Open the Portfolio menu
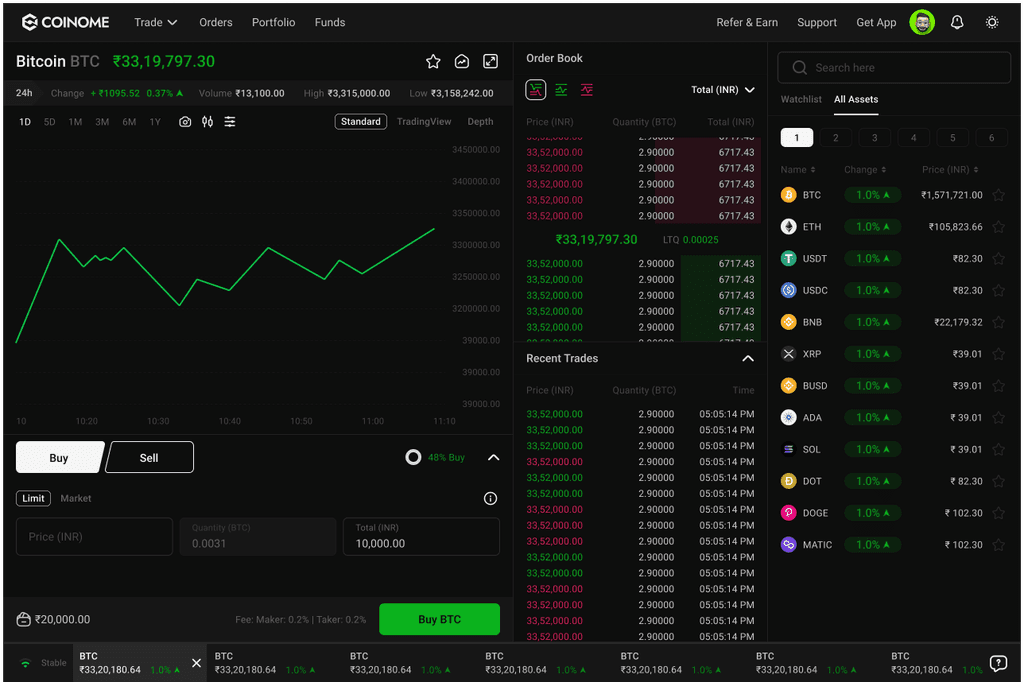 click(274, 22)
